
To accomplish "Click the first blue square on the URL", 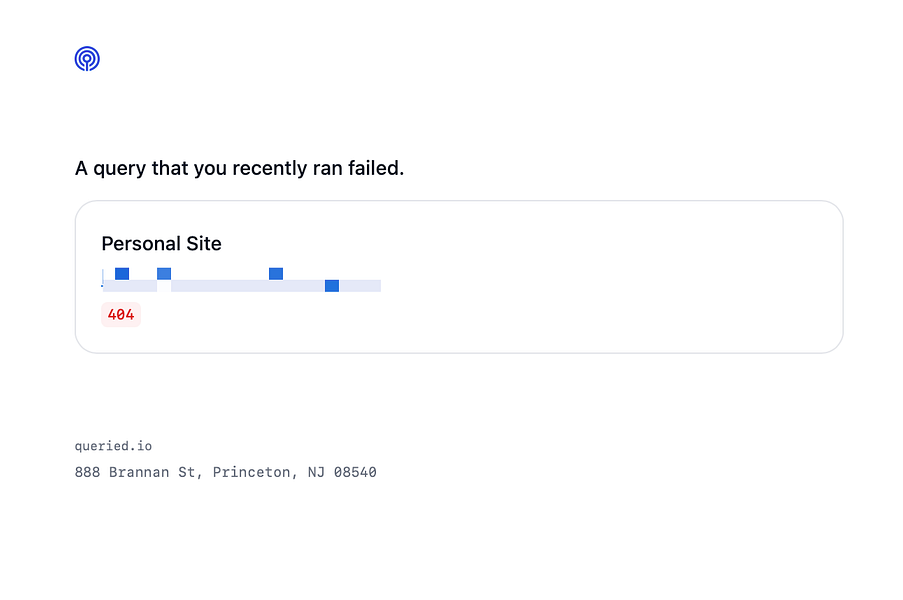I will pos(122,274).
